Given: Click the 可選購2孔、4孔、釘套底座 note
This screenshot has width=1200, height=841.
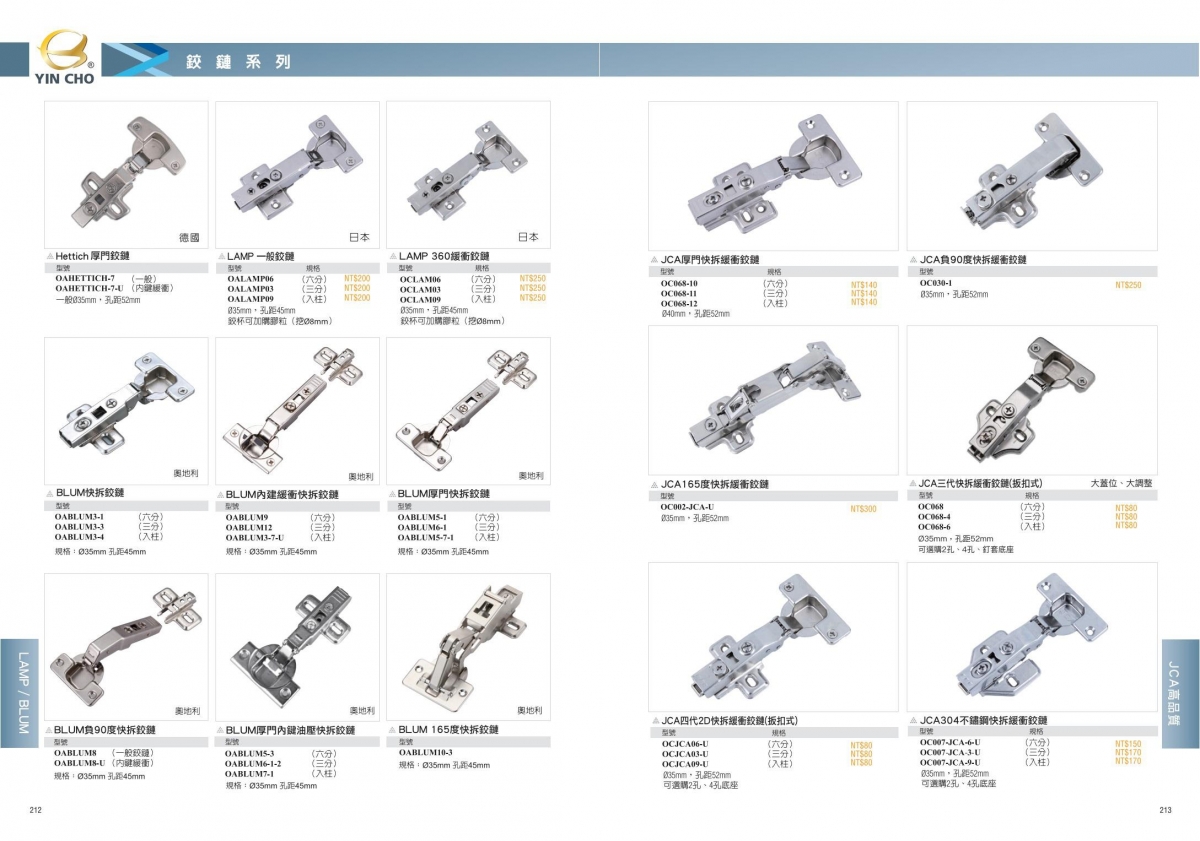Looking at the screenshot, I should [x=965, y=549].
